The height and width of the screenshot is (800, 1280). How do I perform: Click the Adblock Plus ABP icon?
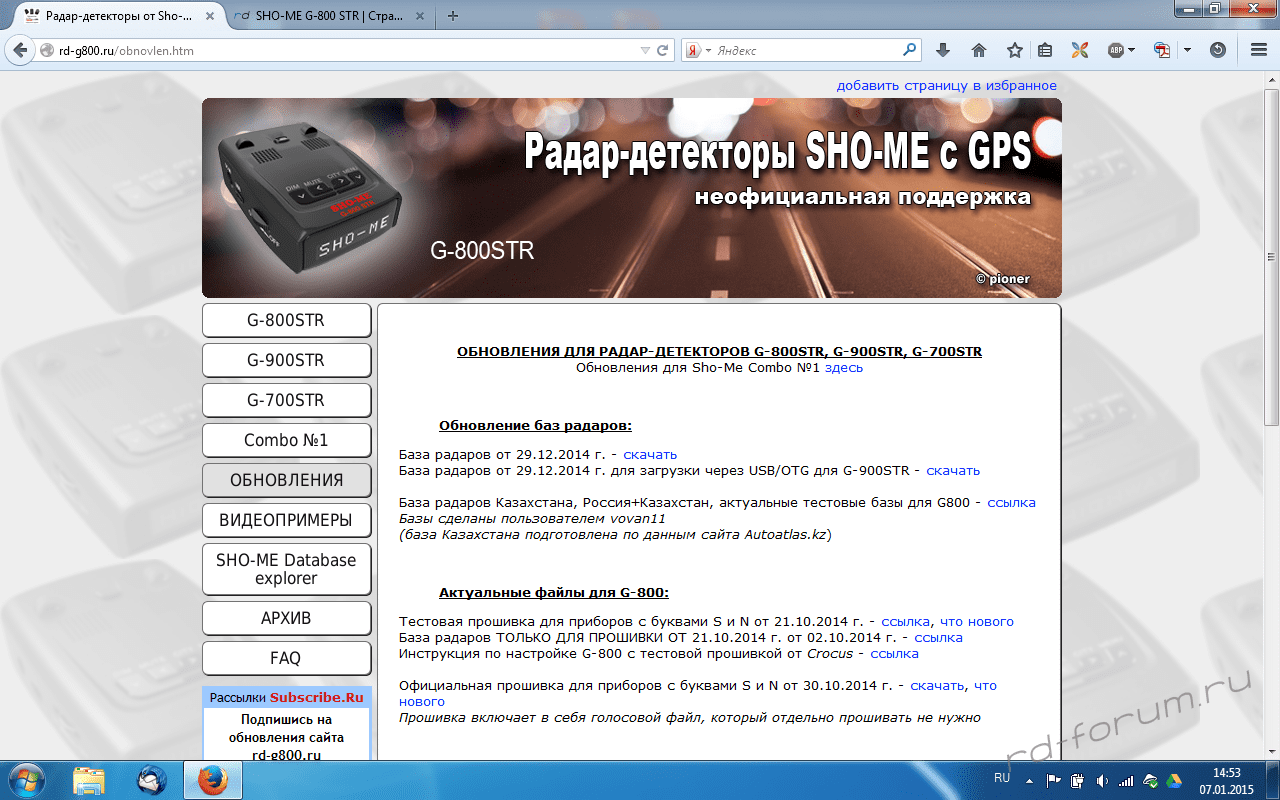[1115, 50]
